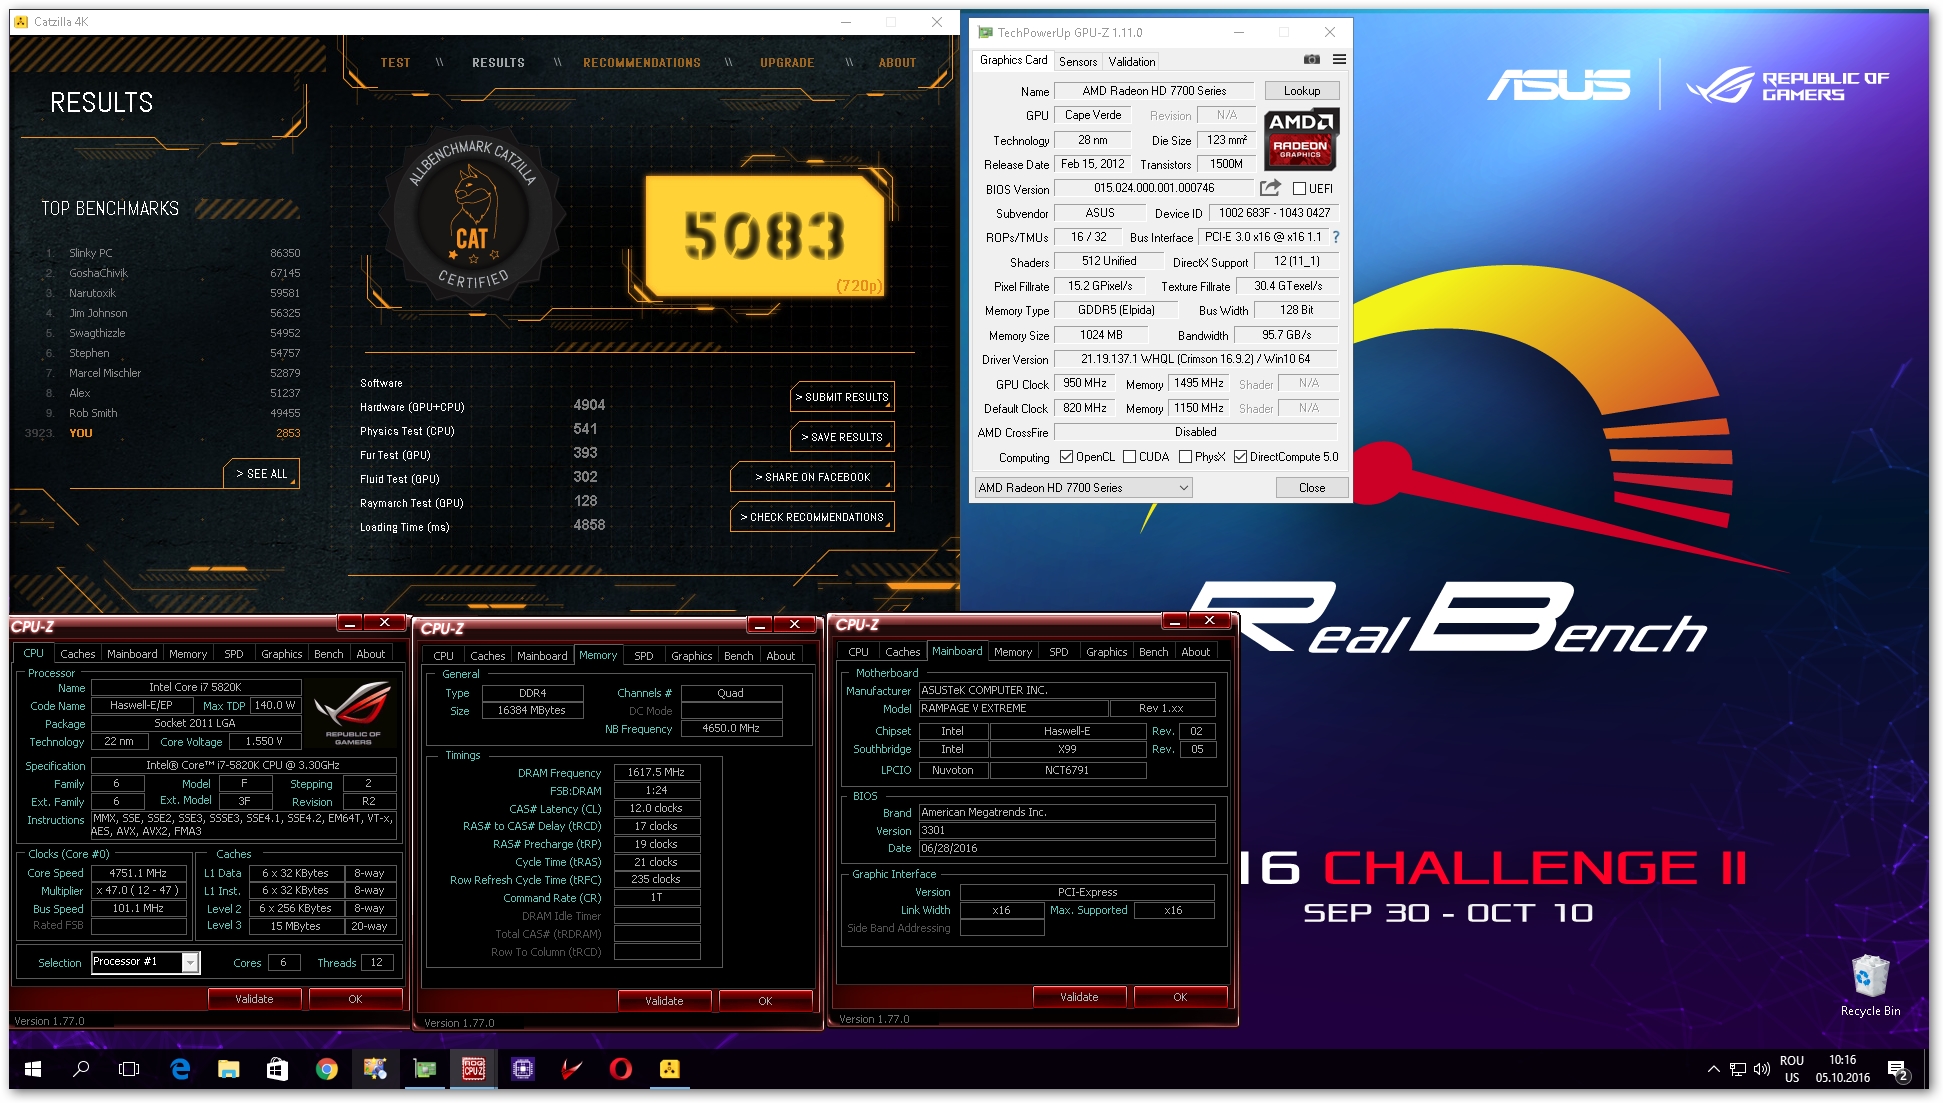
Task: Toggle the PhysX checkbox
Action: point(1185,457)
